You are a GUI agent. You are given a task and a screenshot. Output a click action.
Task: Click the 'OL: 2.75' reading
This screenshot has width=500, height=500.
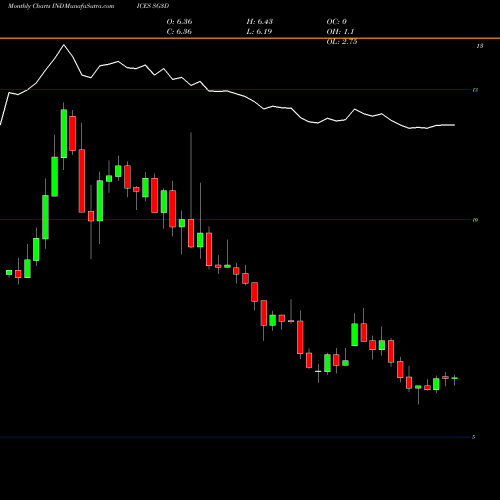342,42
